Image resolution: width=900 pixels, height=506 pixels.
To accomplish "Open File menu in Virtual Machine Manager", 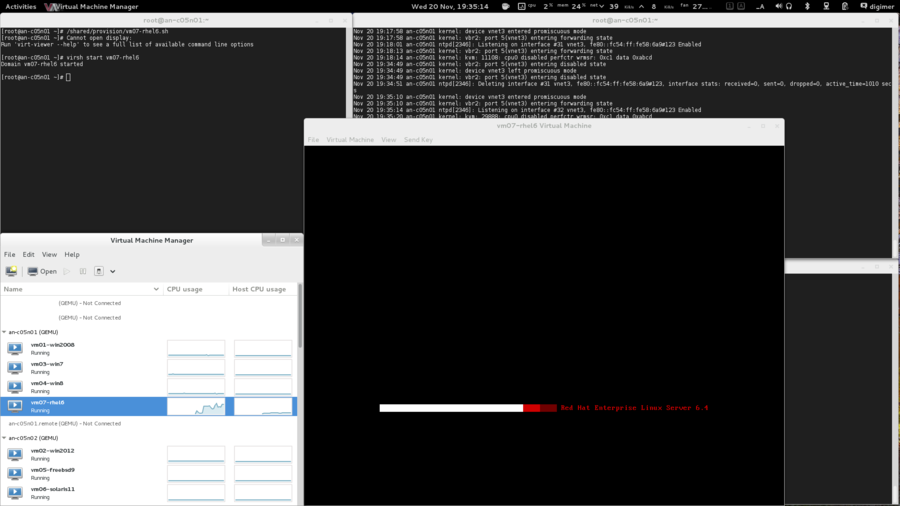I will (x=10, y=254).
